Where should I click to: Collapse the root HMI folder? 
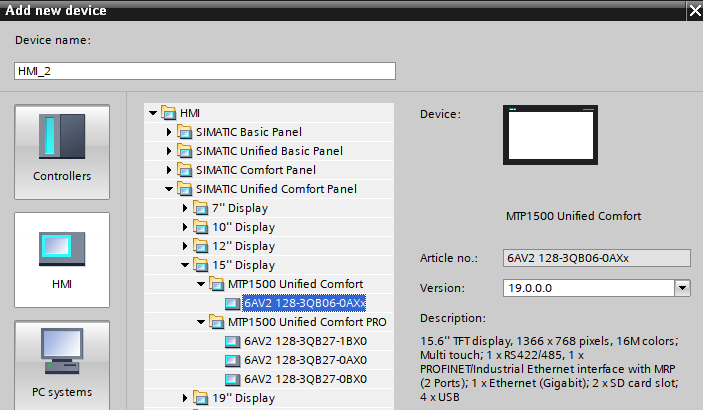(153, 113)
